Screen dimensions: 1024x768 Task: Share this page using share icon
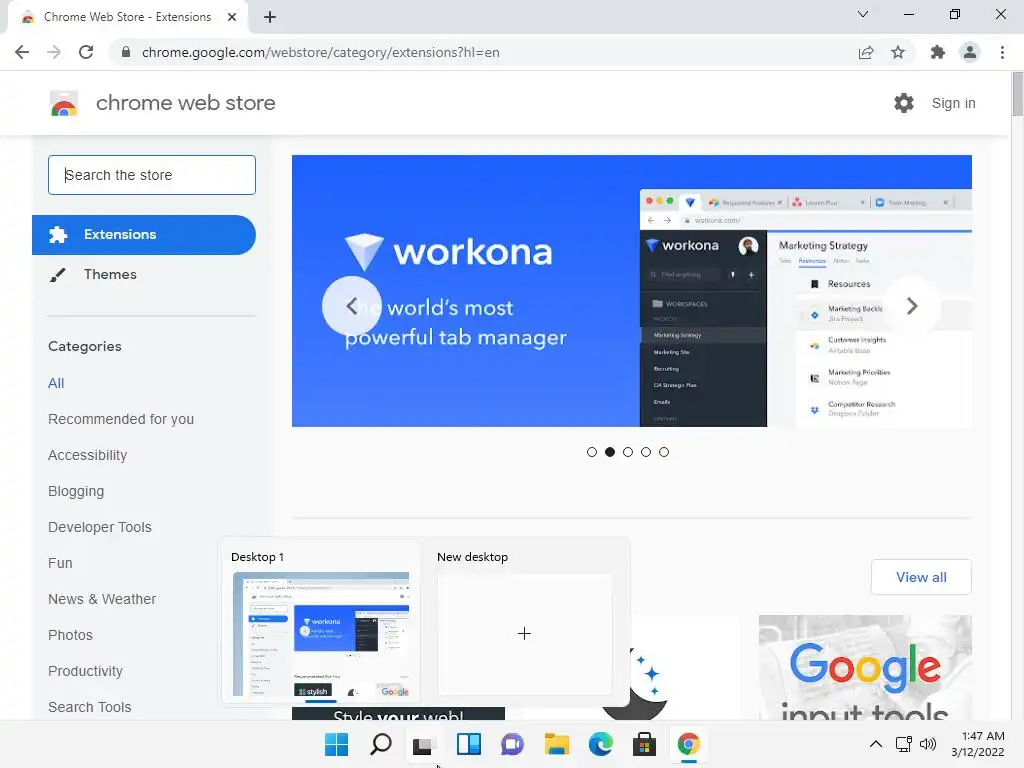pos(866,52)
